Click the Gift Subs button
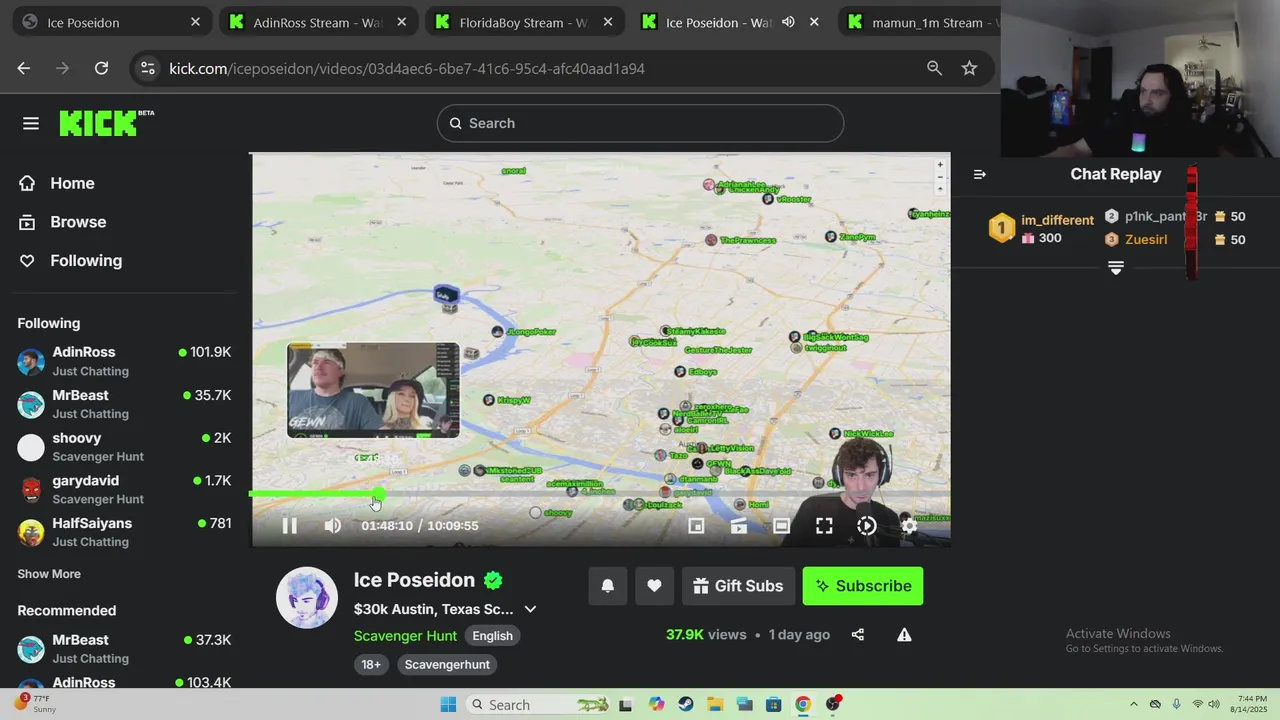This screenshot has width=1280, height=720. pyautogui.click(x=738, y=586)
